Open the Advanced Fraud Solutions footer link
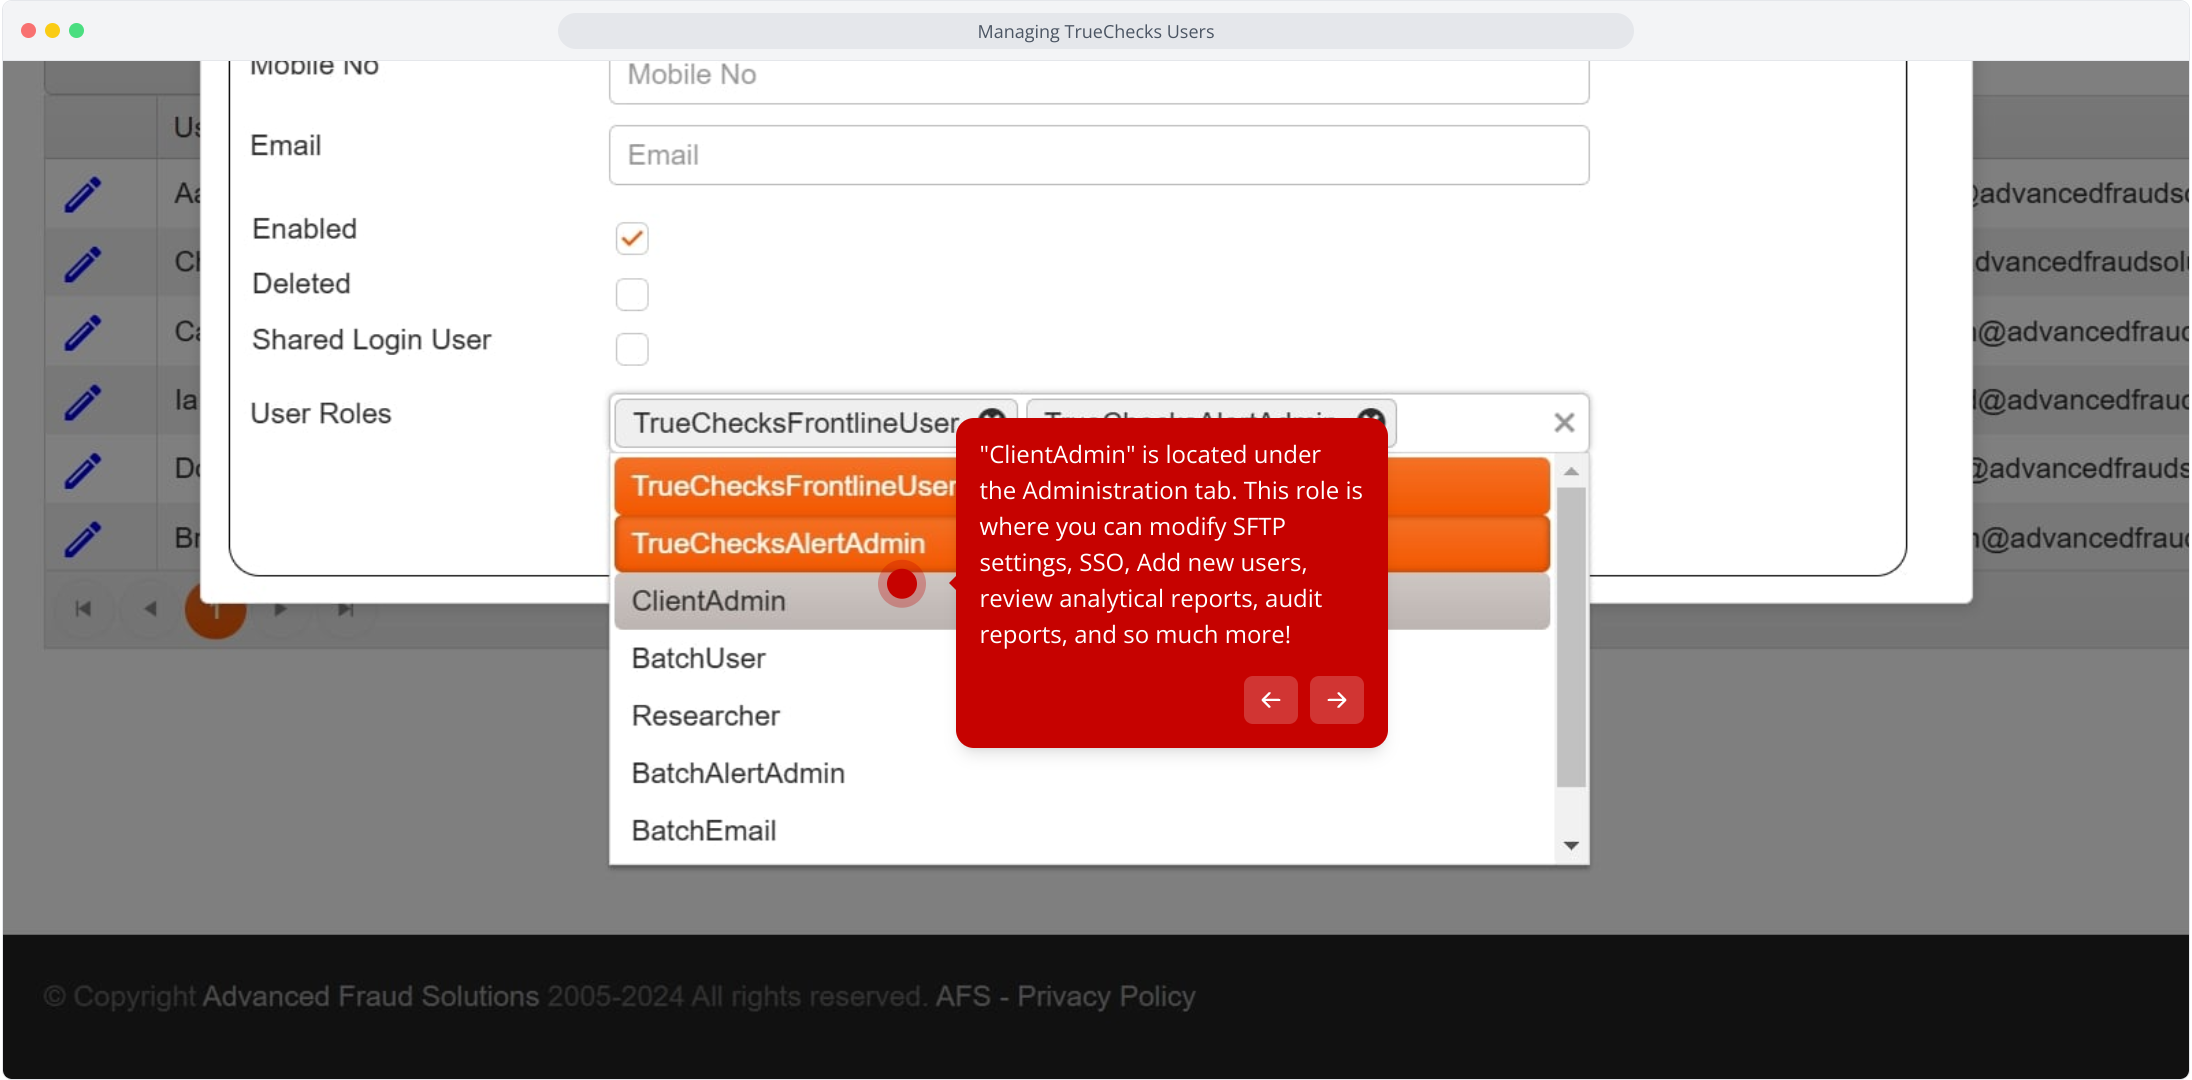Image resolution: width=2192 pixels, height=1080 pixels. 371,996
